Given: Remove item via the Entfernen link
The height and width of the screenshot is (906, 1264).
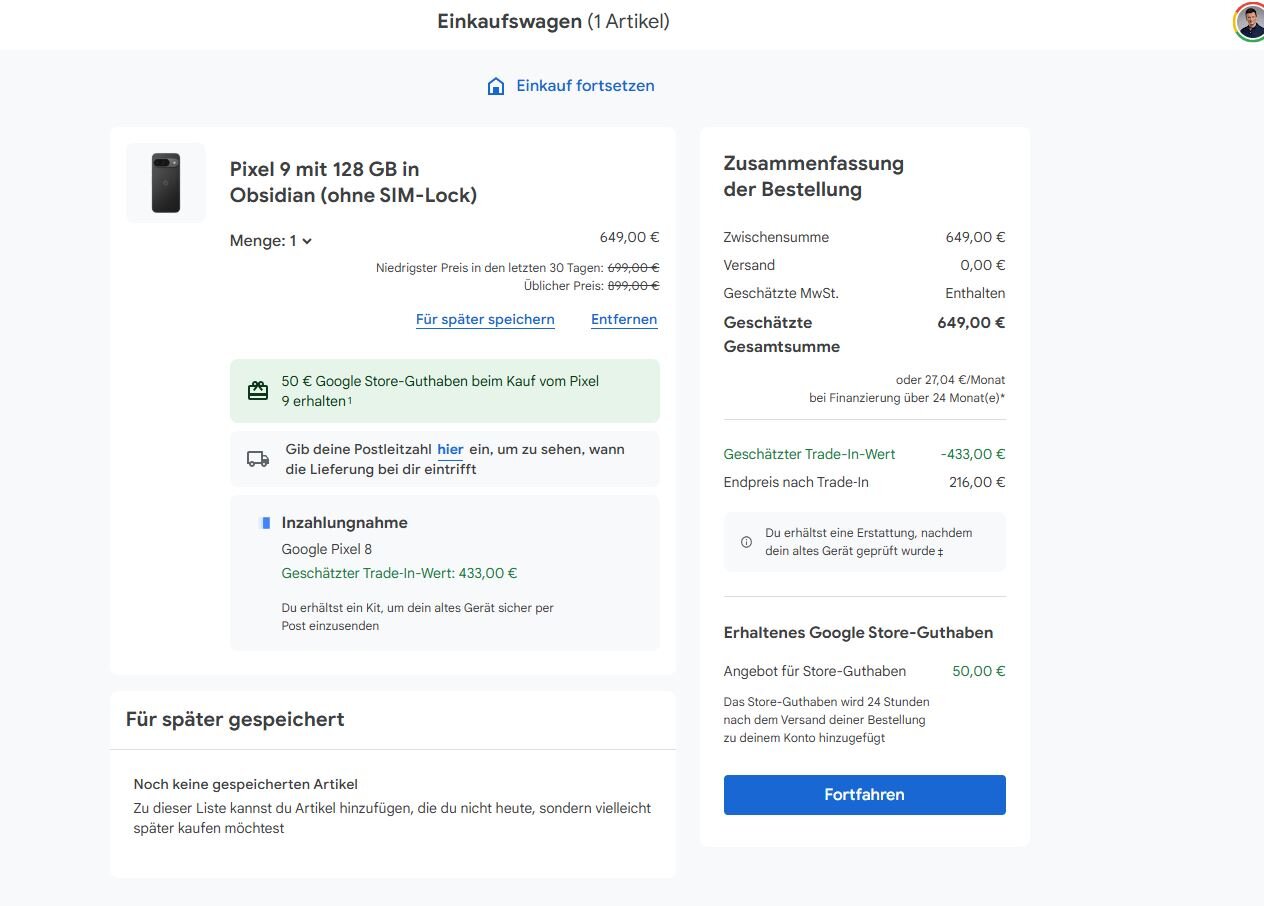Looking at the screenshot, I should click(624, 320).
